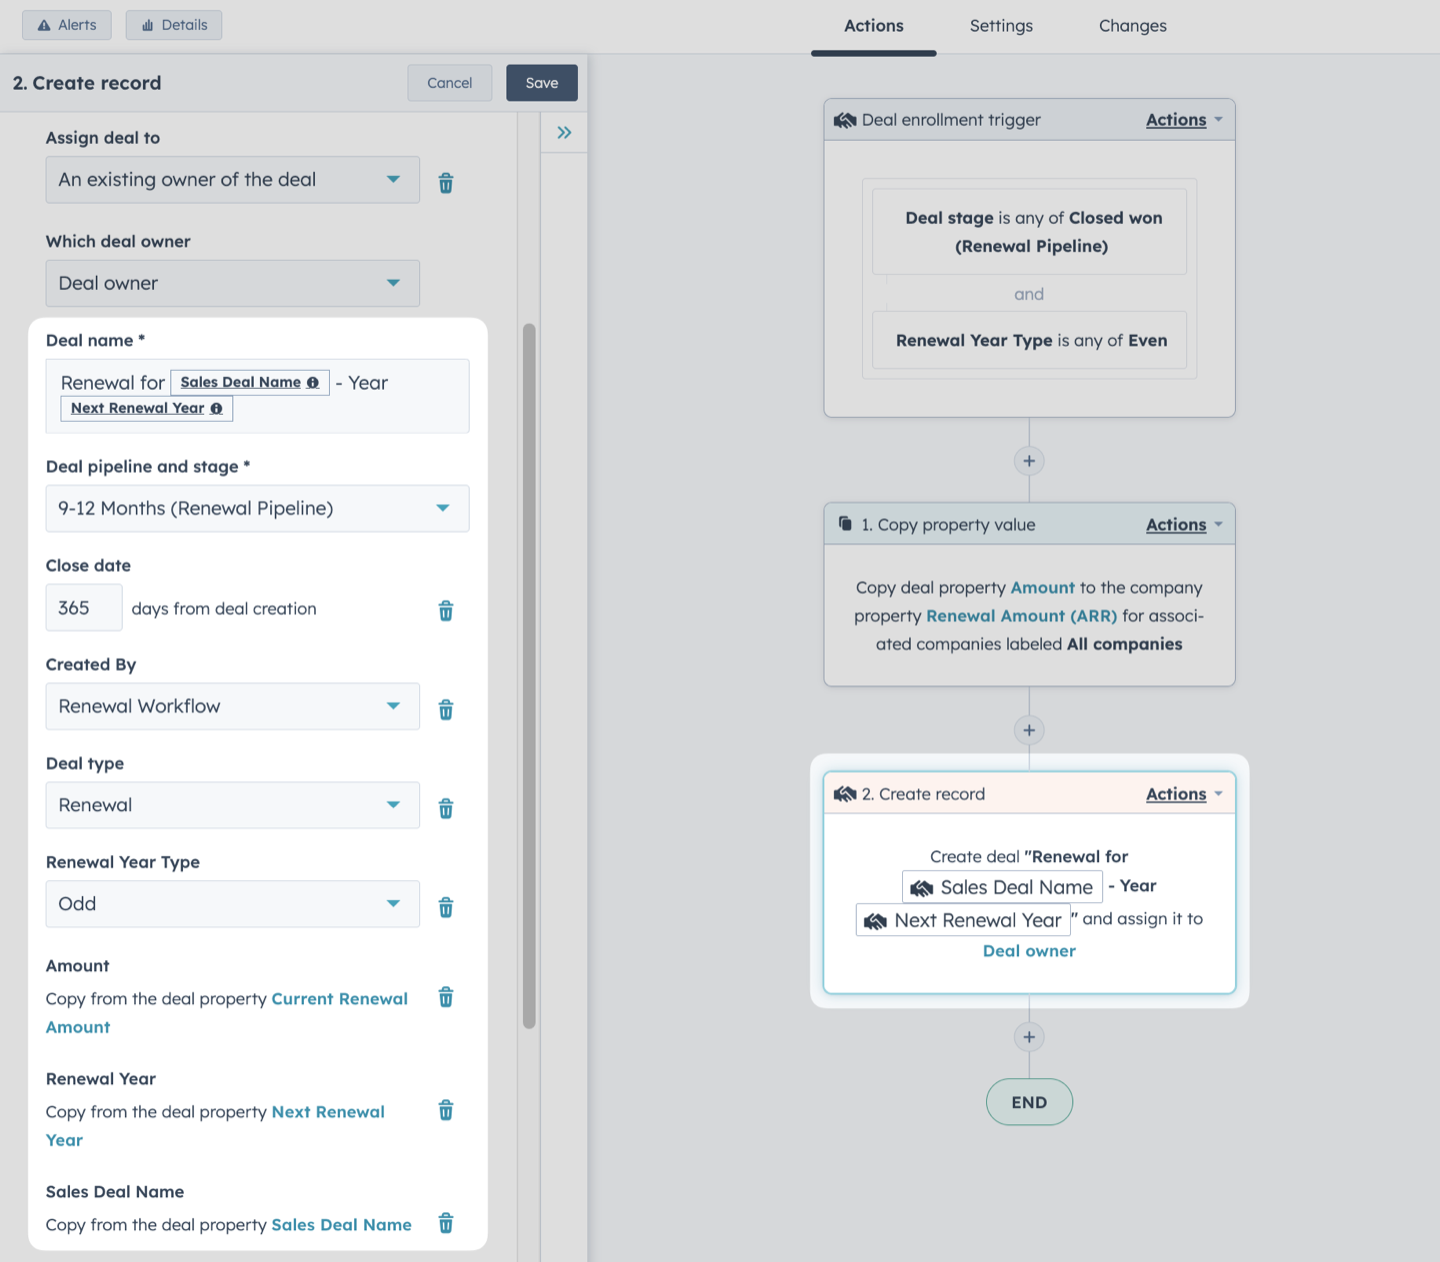The image size is (1440, 1262).
Task: Add action after Deal enrollment trigger
Action: [x=1029, y=461]
